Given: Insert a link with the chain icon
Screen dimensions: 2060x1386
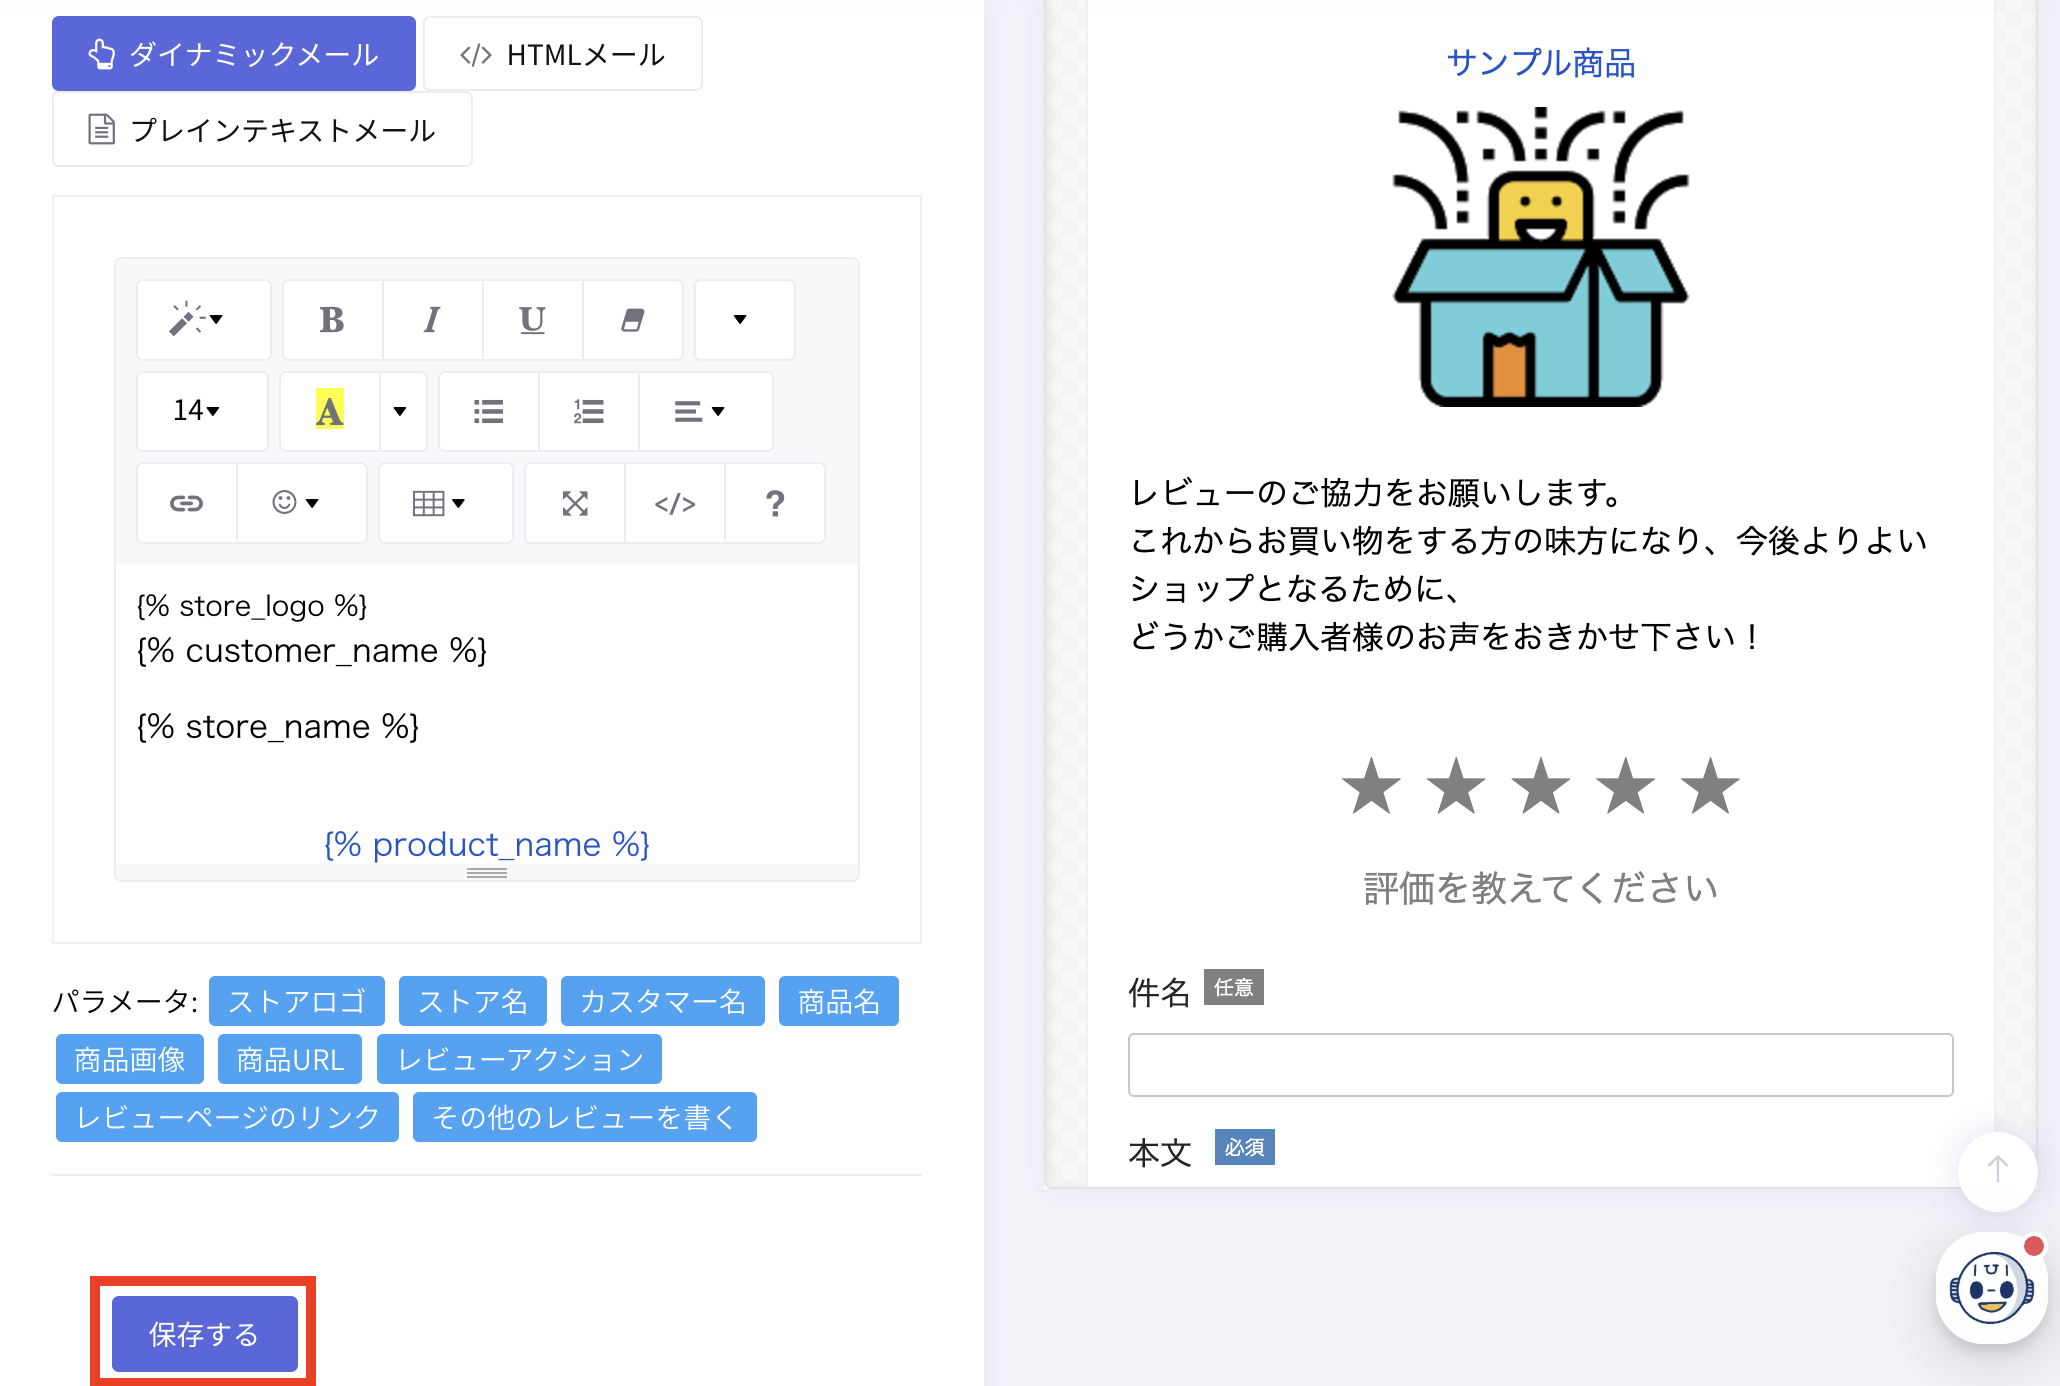Looking at the screenshot, I should 186,503.
